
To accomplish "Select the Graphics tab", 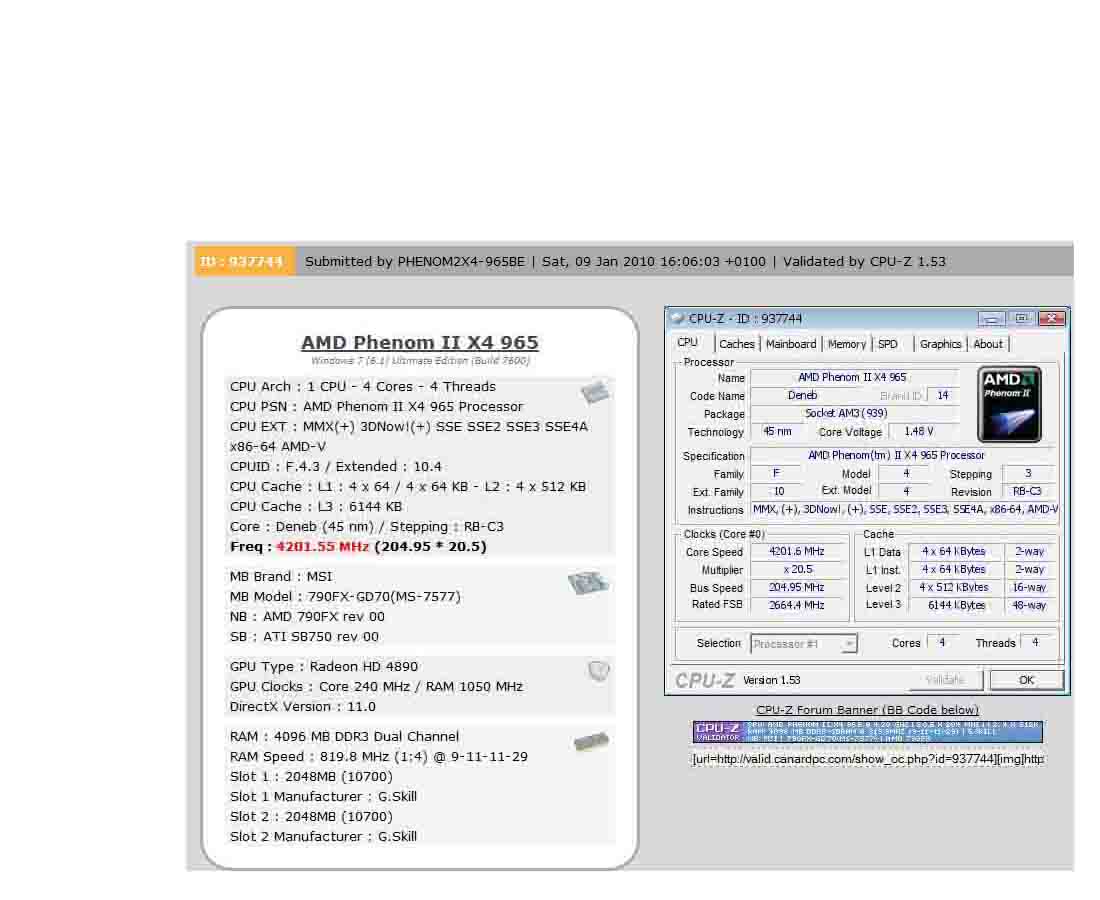I will (941, 344).
